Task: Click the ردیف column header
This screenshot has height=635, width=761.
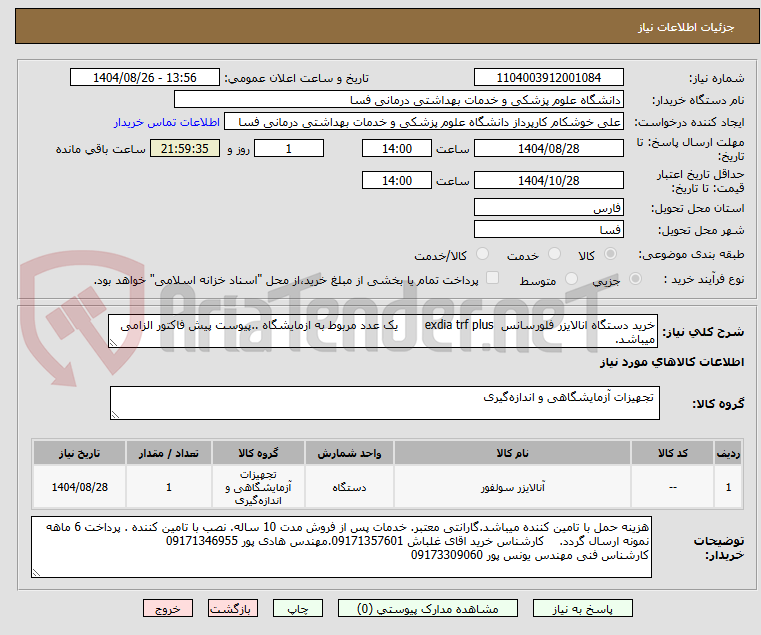Action: pyautogui.click(x=728, y=453)
